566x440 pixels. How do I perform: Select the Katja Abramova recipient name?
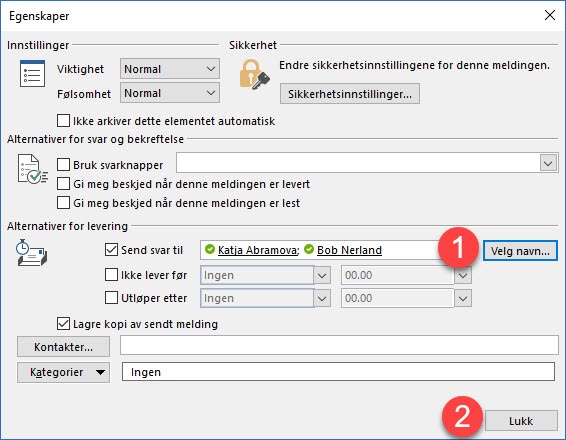[x=258, y=250]
